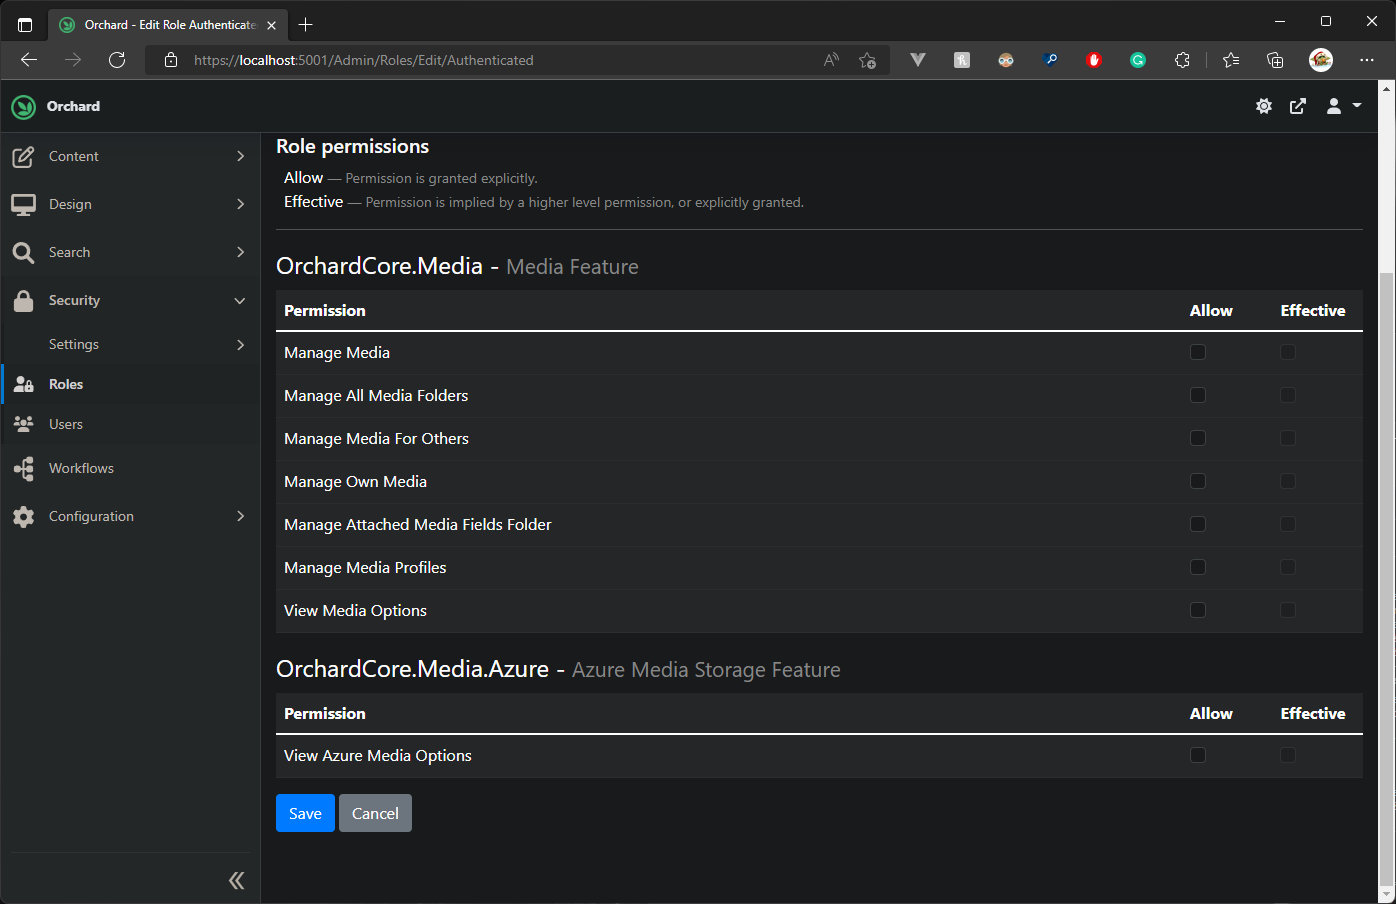Cancel editing the role
Image resolution: width=1396 pixels, height=904 pixels.
[x=375, y=813]
